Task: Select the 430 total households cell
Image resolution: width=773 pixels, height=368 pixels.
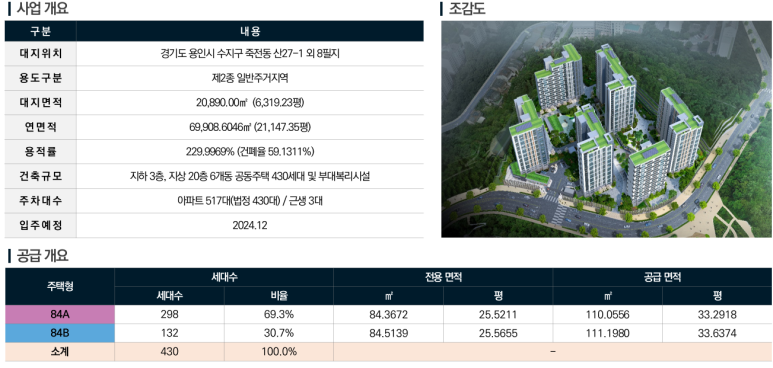Action: coord(170,352)
